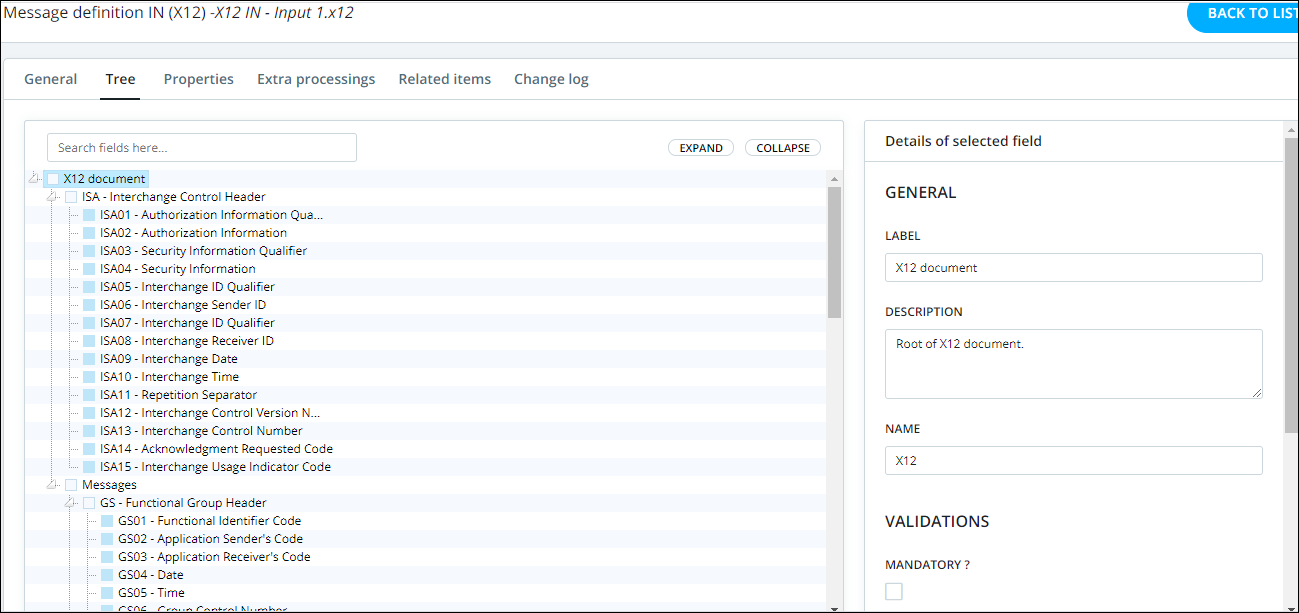The image size is (1299, 613).
Task: Click the node icon for X12 document
Action: tap(53, 179)
